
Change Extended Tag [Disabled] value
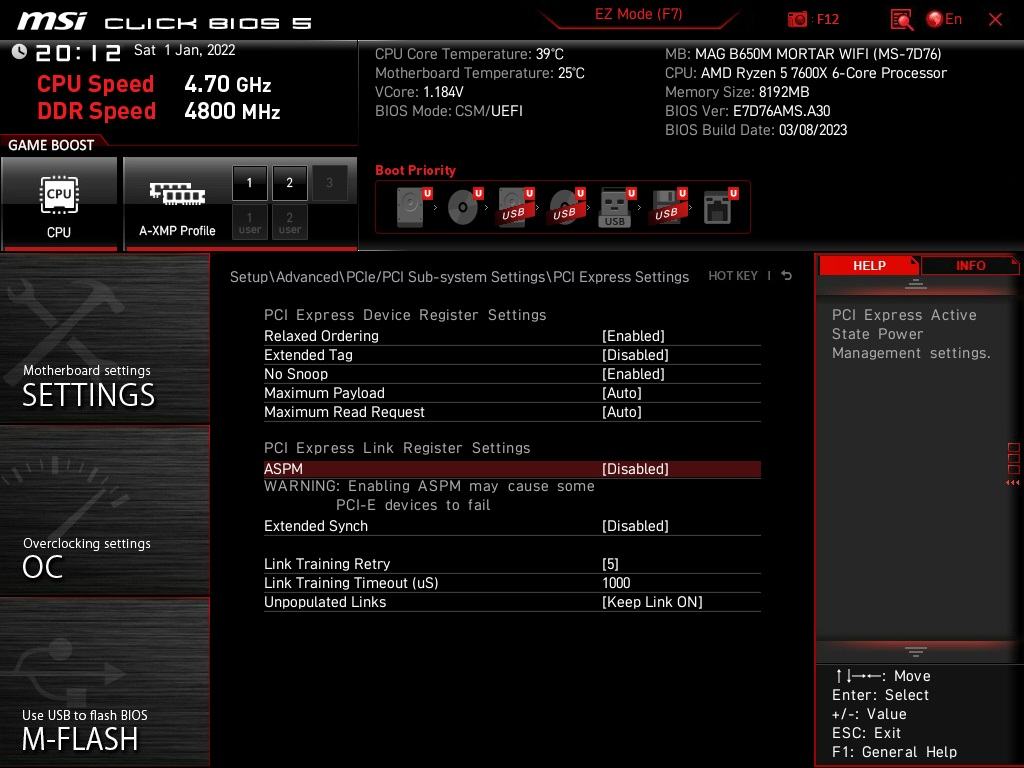point(635,355)
